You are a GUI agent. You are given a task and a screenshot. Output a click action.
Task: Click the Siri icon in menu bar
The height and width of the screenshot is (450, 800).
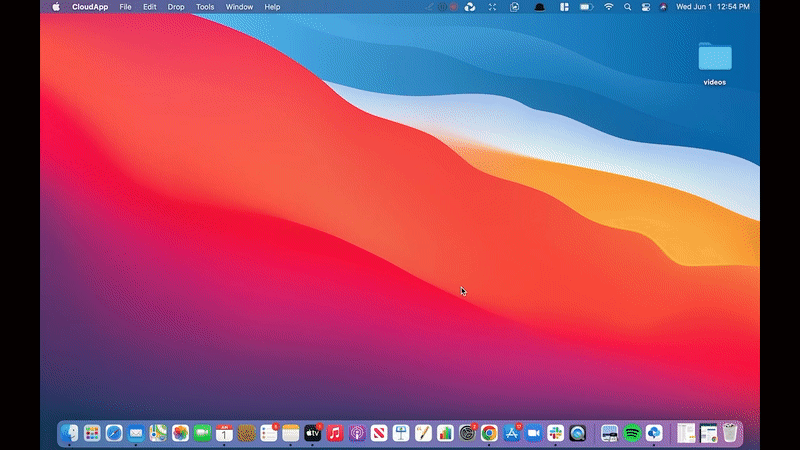click(x=663, y=7)
